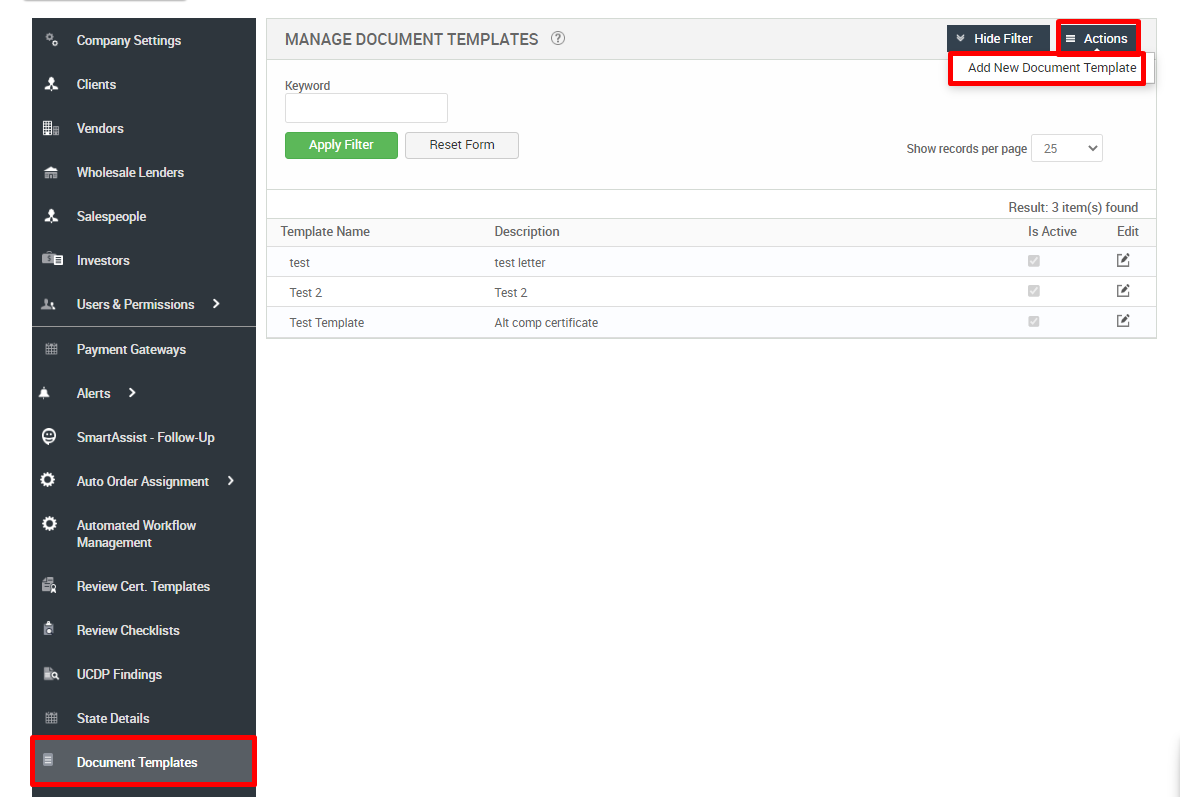
Task: Reset the form with the Reset Form button
Action: (461, 145)
